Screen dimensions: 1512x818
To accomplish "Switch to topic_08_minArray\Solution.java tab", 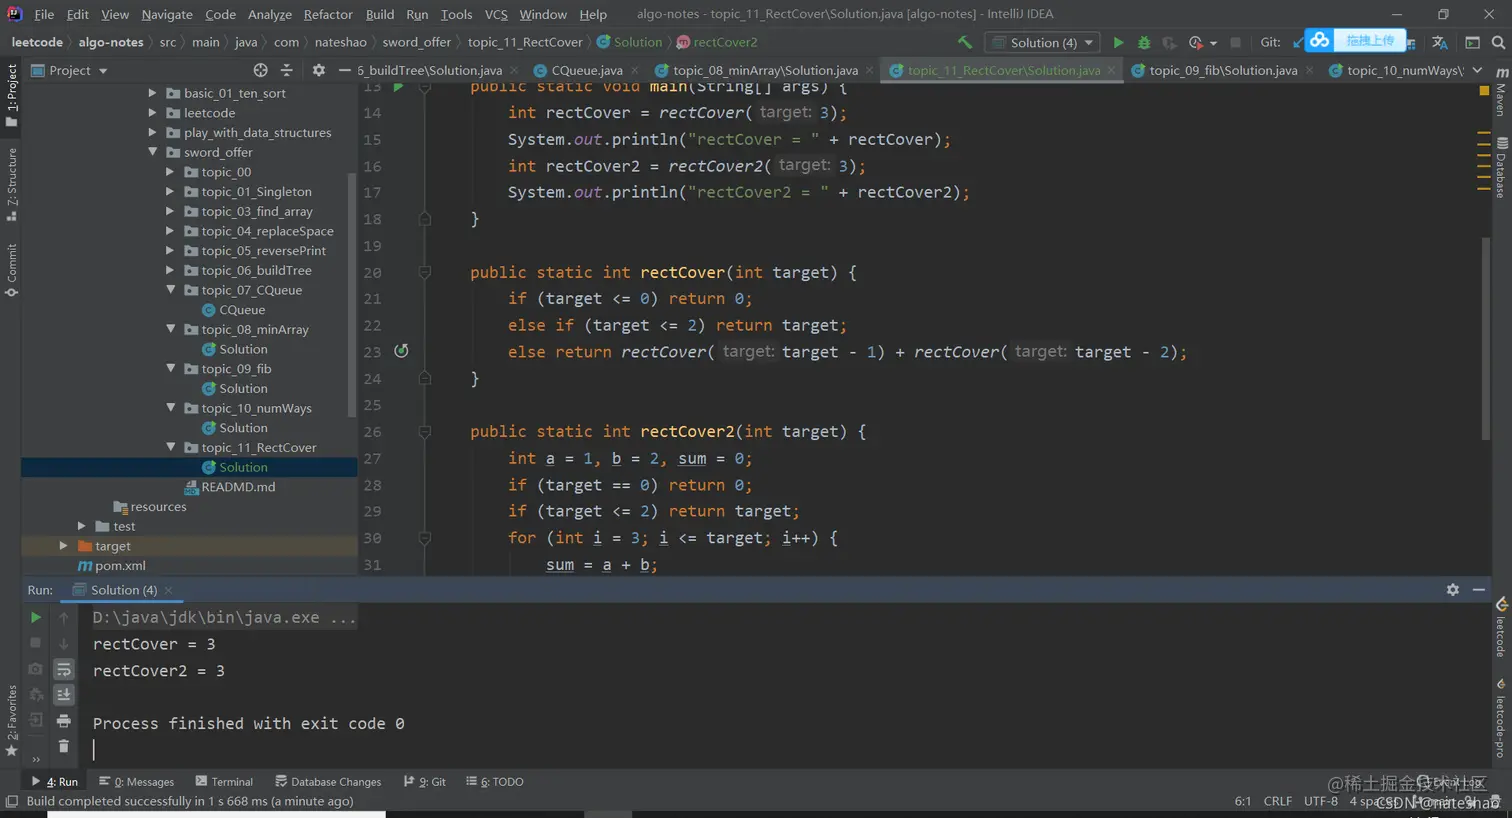I will 765,70.
